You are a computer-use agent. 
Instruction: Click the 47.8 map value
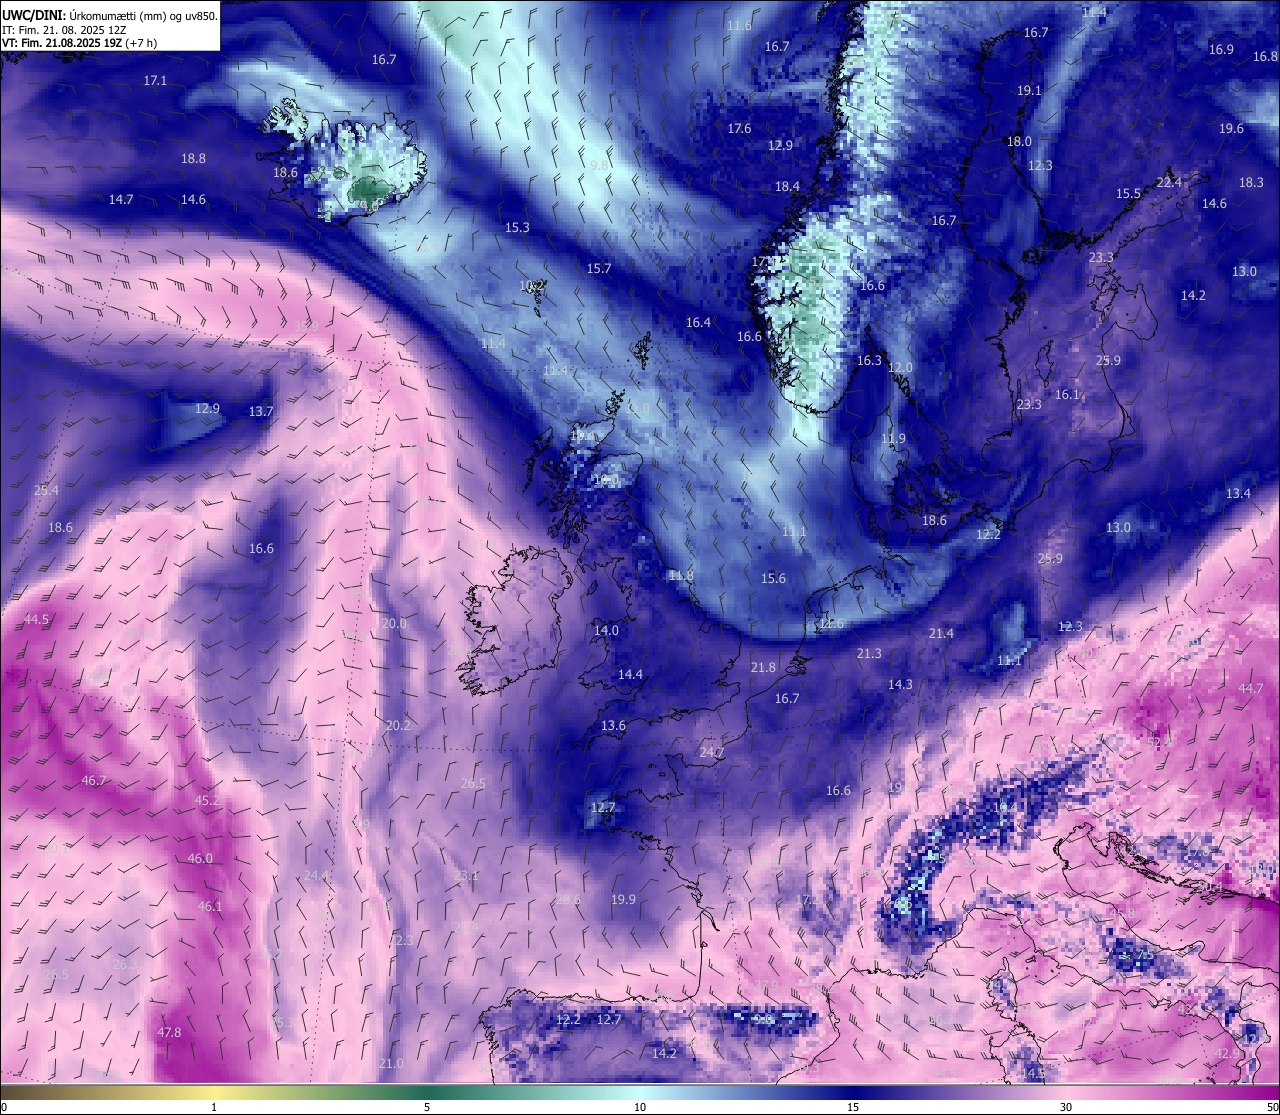click(x=169, y=1032)
